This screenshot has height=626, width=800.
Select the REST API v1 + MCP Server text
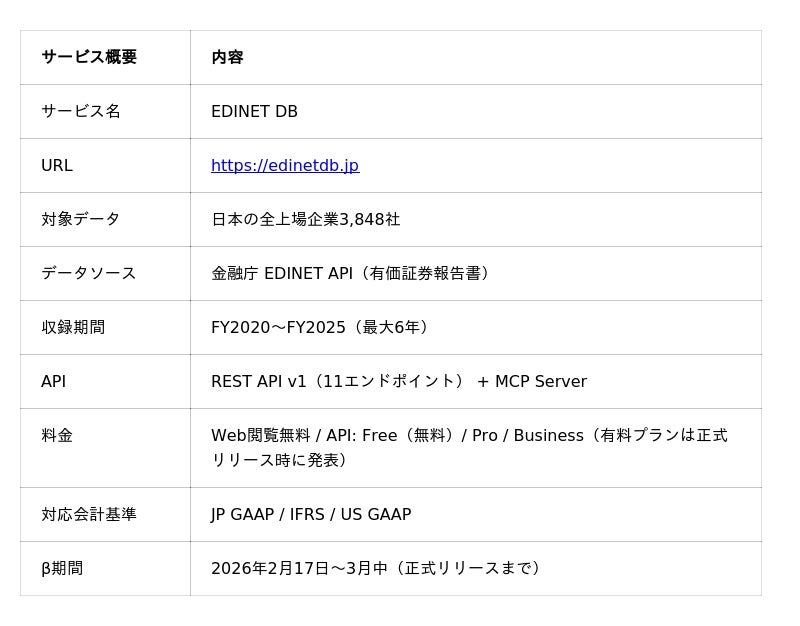[x=398, y=382]
